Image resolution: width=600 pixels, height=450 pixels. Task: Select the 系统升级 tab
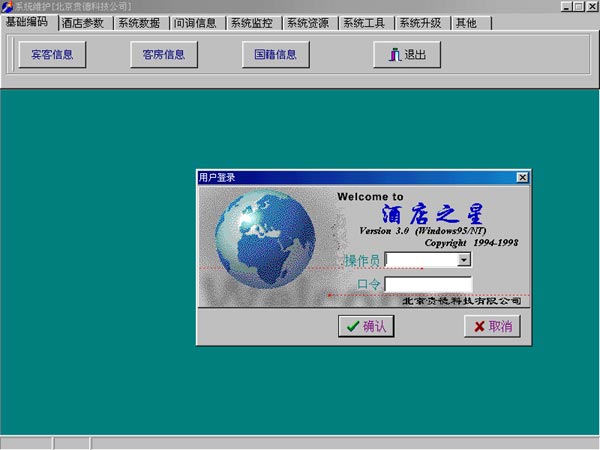pos(423,23)
